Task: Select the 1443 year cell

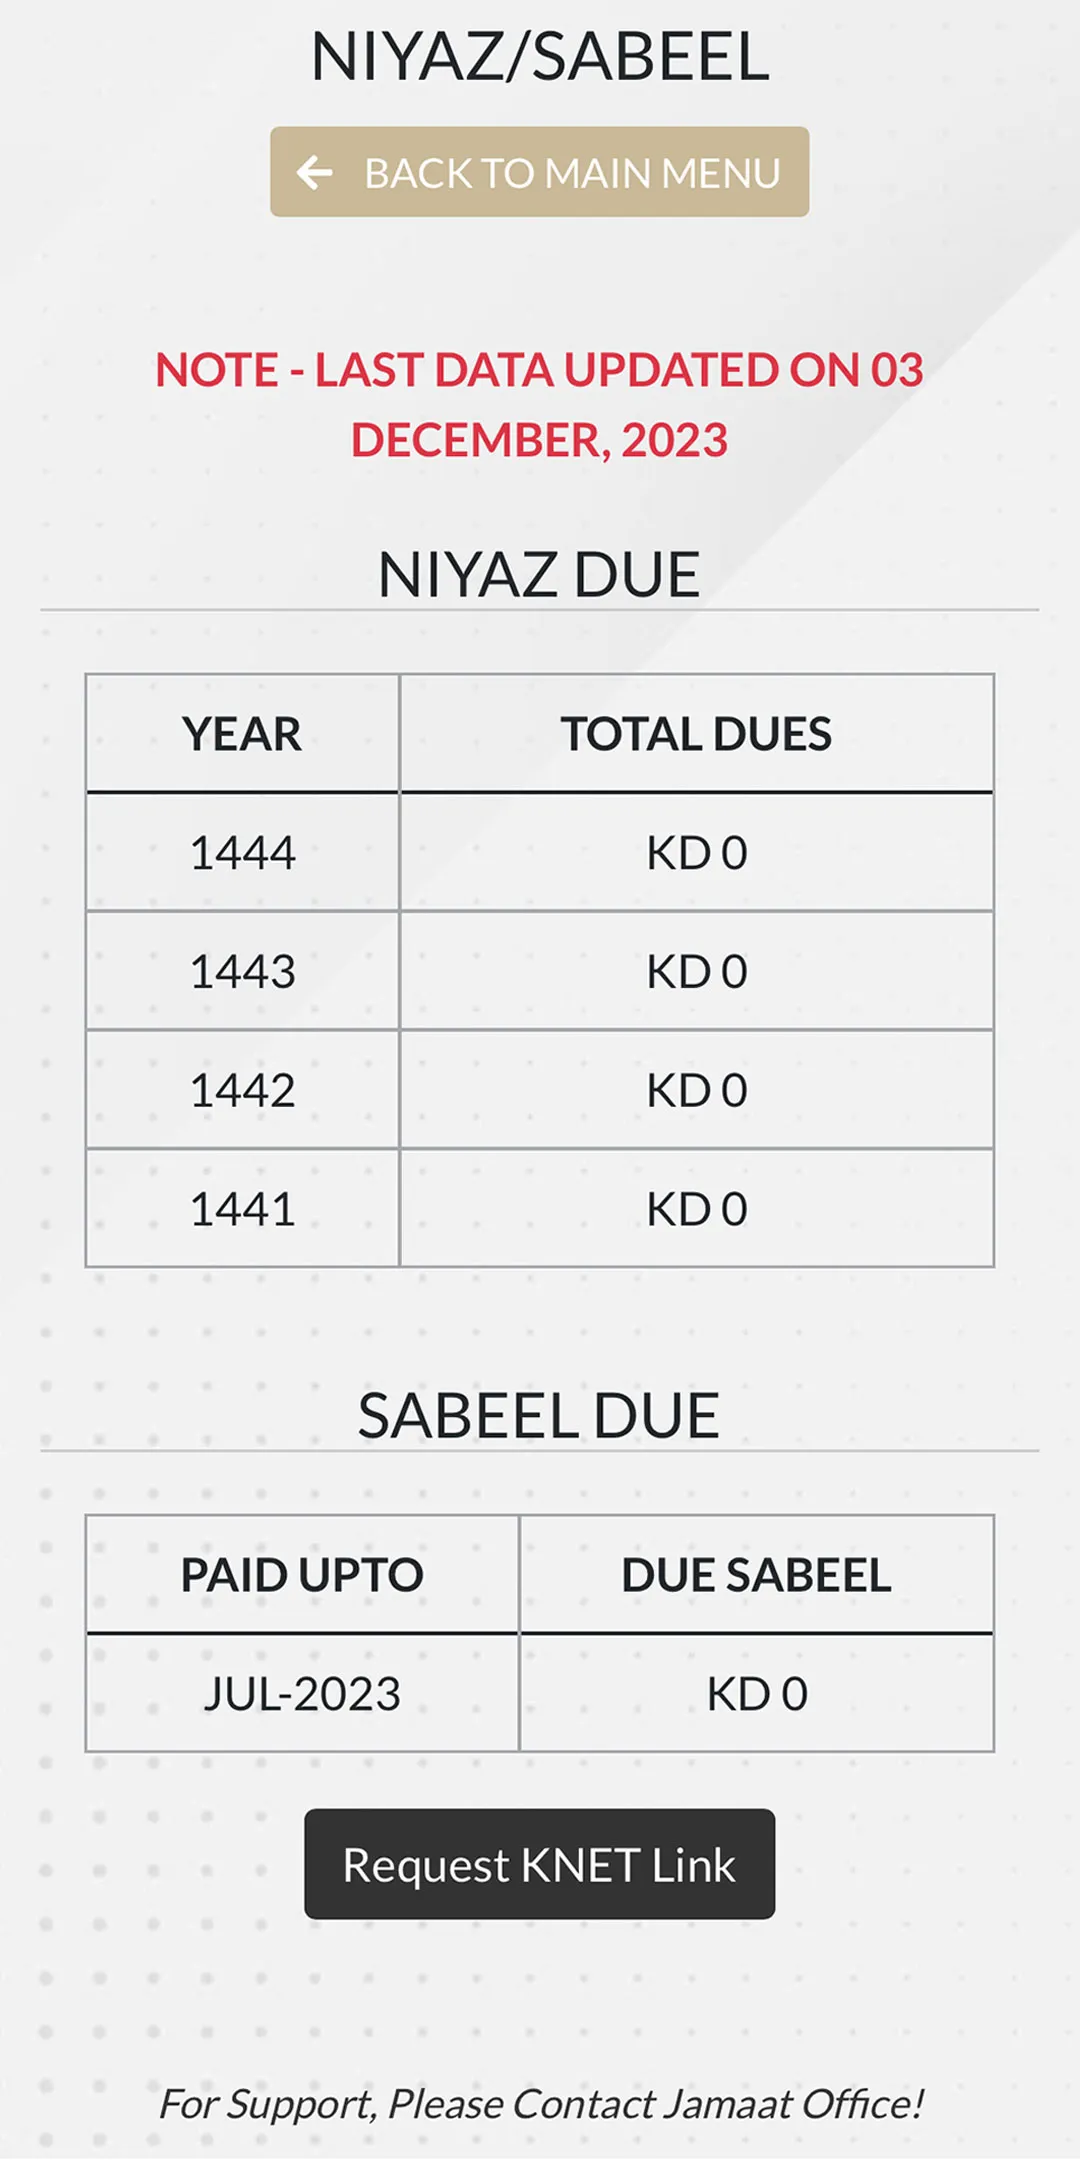Action: point(242,972)
